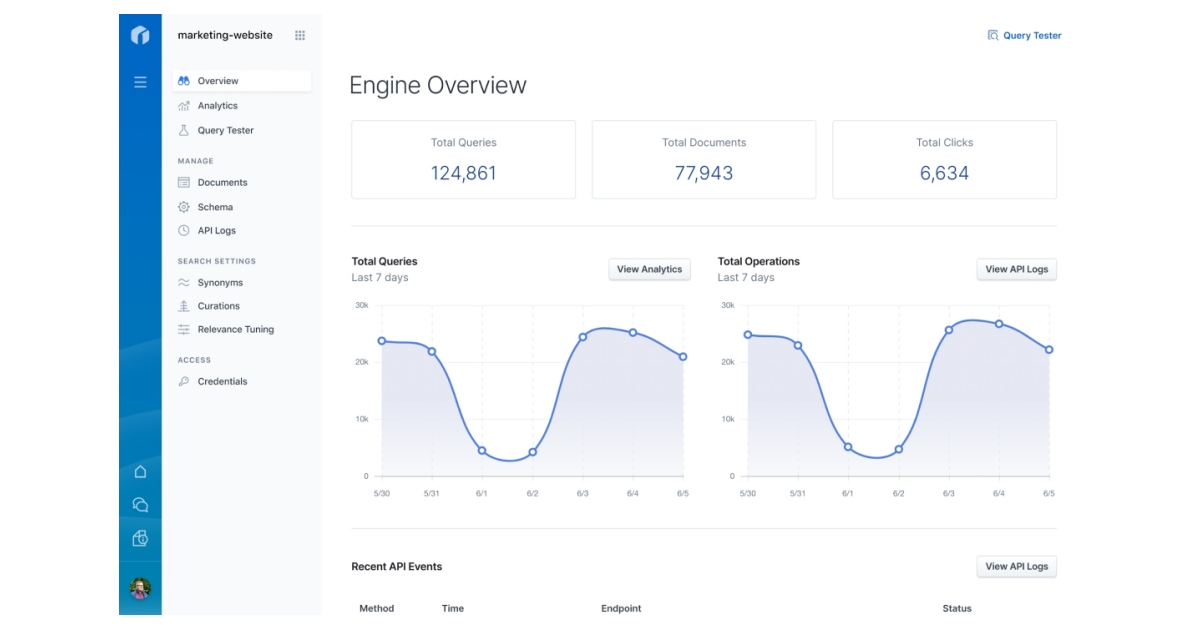Image resolution: width=1200 pixels, height=627 pixels.
Task: Click the Elastic logo in the top sidebar
Action: click(140, 34)
